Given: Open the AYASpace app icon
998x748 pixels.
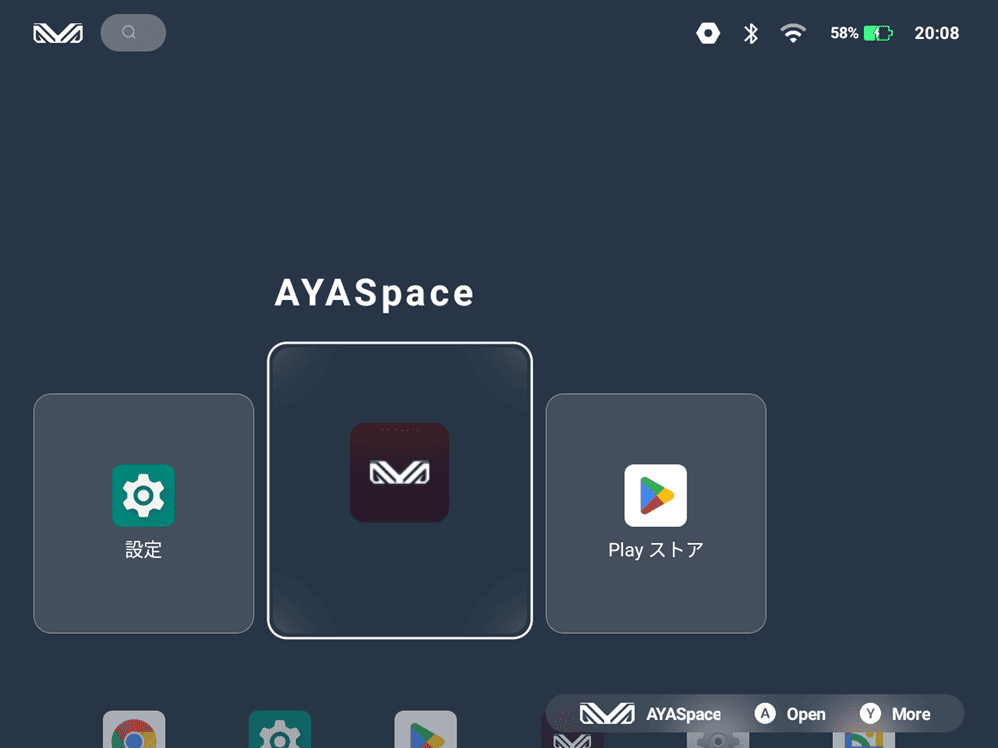Looking at the screenshot, I should tap(400, 472).
